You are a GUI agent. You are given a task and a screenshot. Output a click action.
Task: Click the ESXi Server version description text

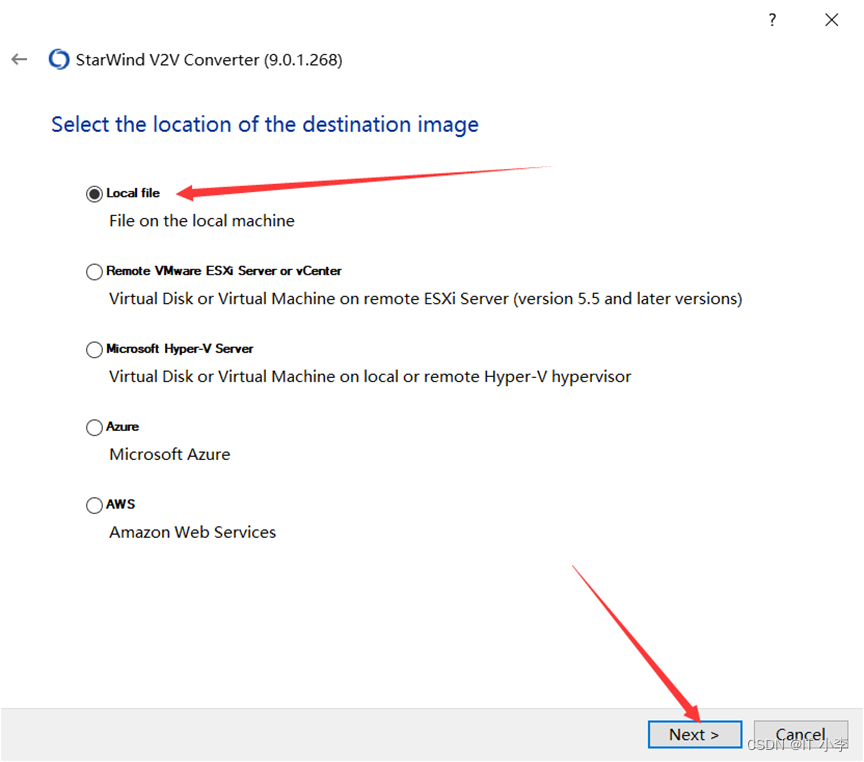pos(425,299)
